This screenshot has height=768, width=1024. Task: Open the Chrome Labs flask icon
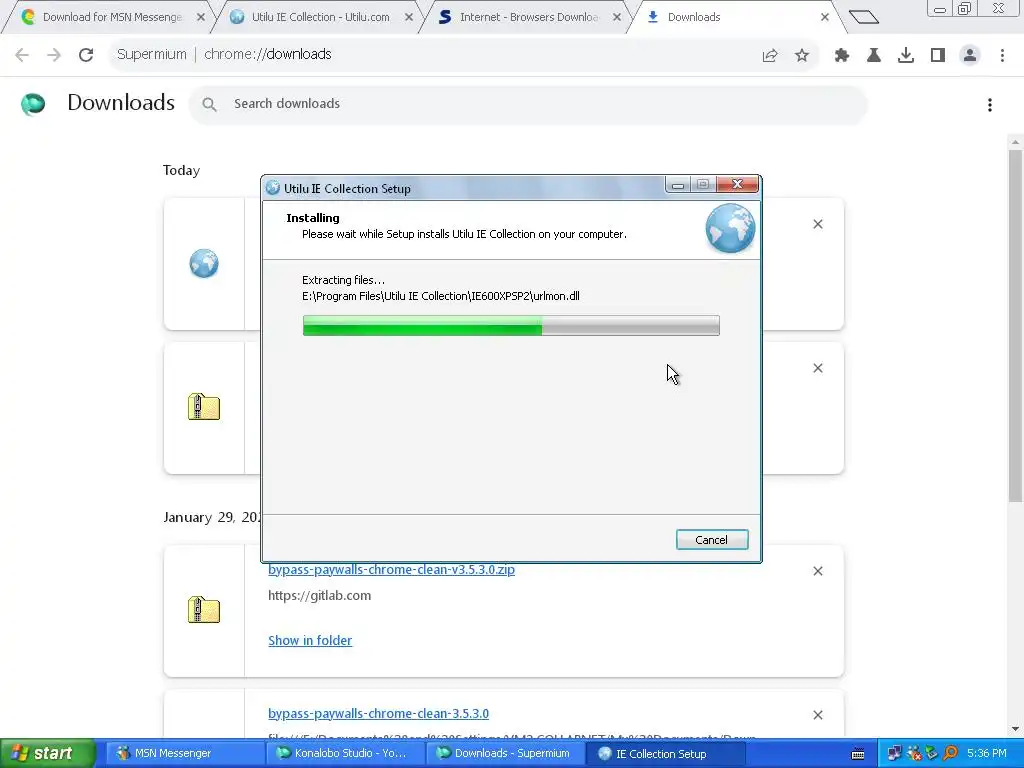[874, 56]
